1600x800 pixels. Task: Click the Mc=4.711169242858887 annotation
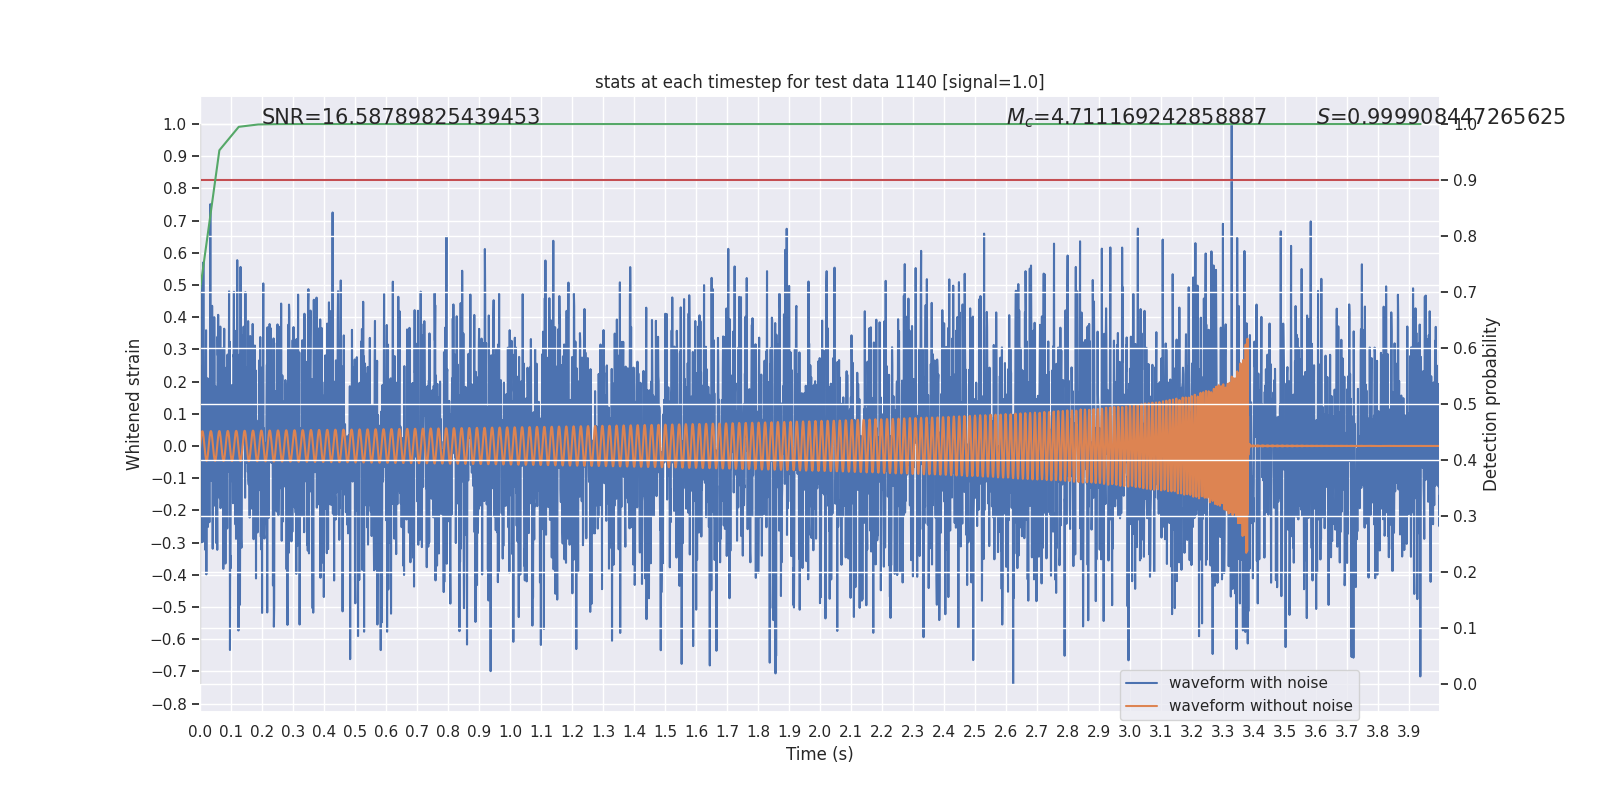[1137, 117]
